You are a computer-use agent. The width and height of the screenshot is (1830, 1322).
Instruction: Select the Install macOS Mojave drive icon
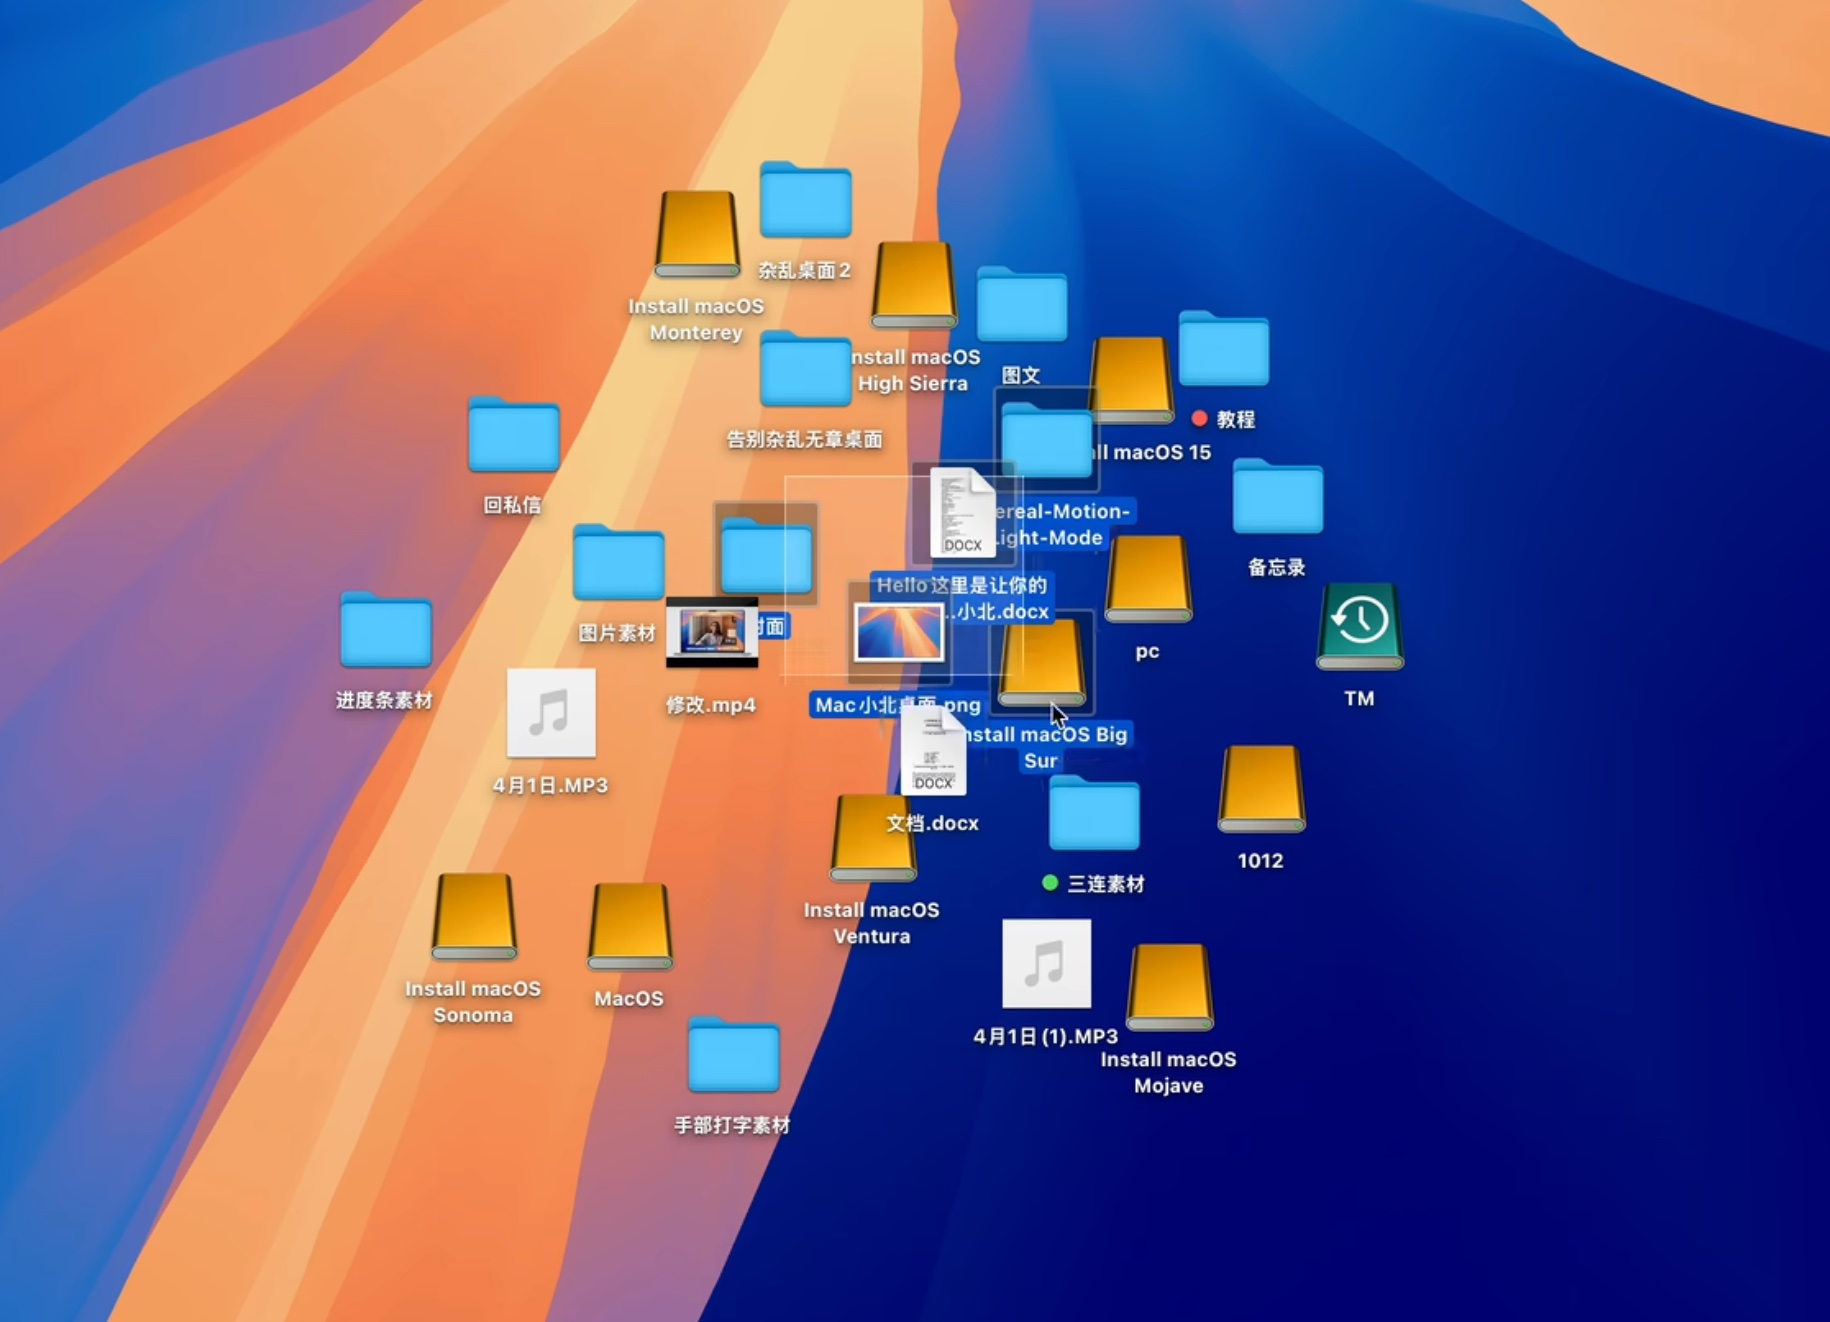(1169, 987)
